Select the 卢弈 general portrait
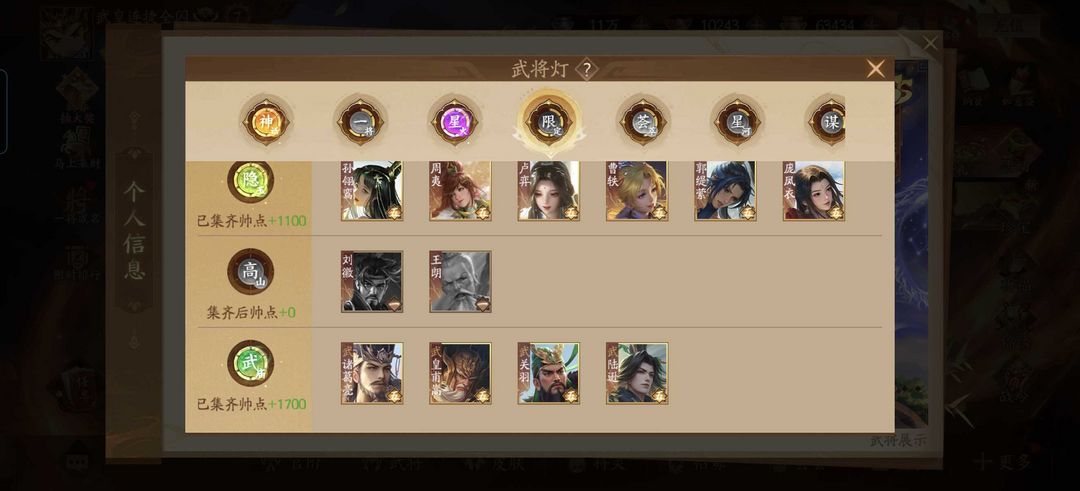 pos(548,191)
